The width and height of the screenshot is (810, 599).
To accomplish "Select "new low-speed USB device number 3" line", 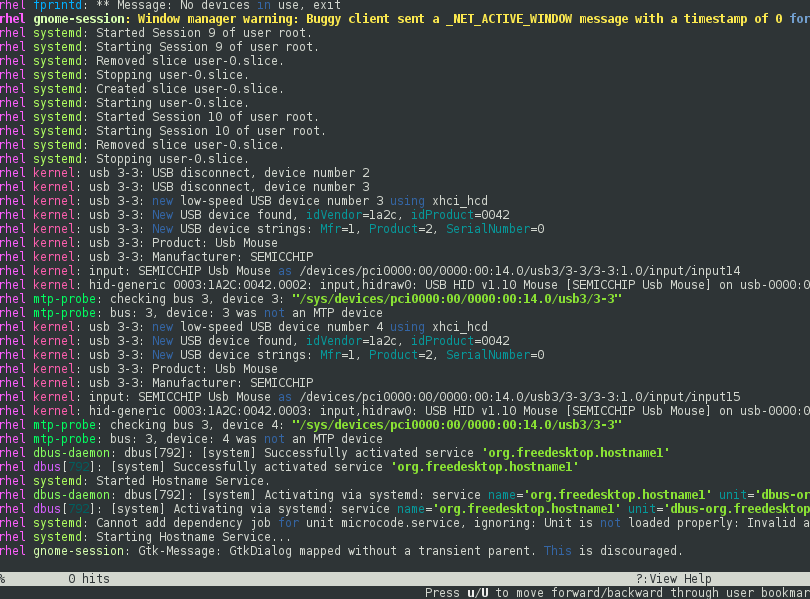I will pyautogui.click(x=244, y=201).
